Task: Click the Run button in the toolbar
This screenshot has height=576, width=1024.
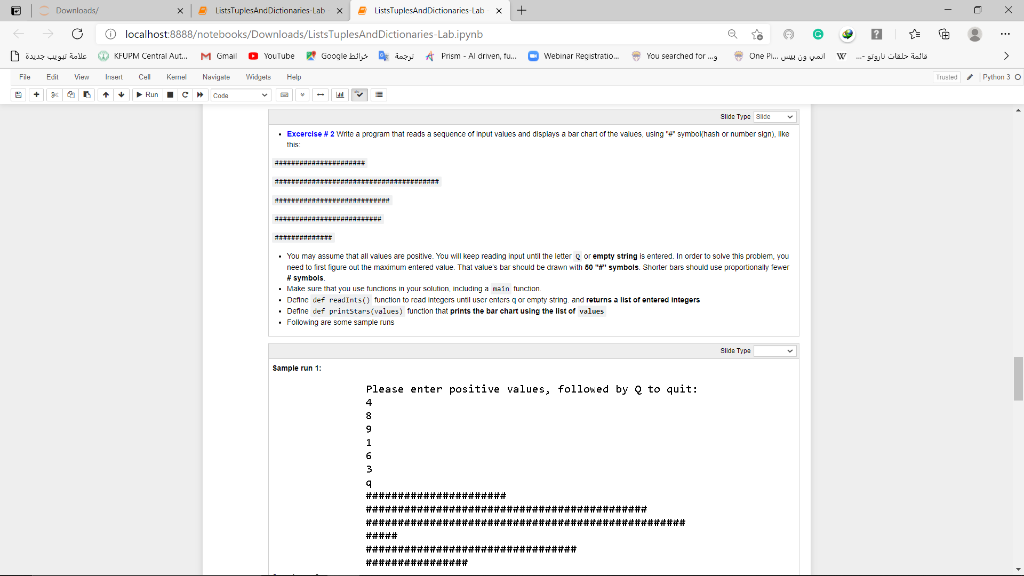Action: coord(150,94)
